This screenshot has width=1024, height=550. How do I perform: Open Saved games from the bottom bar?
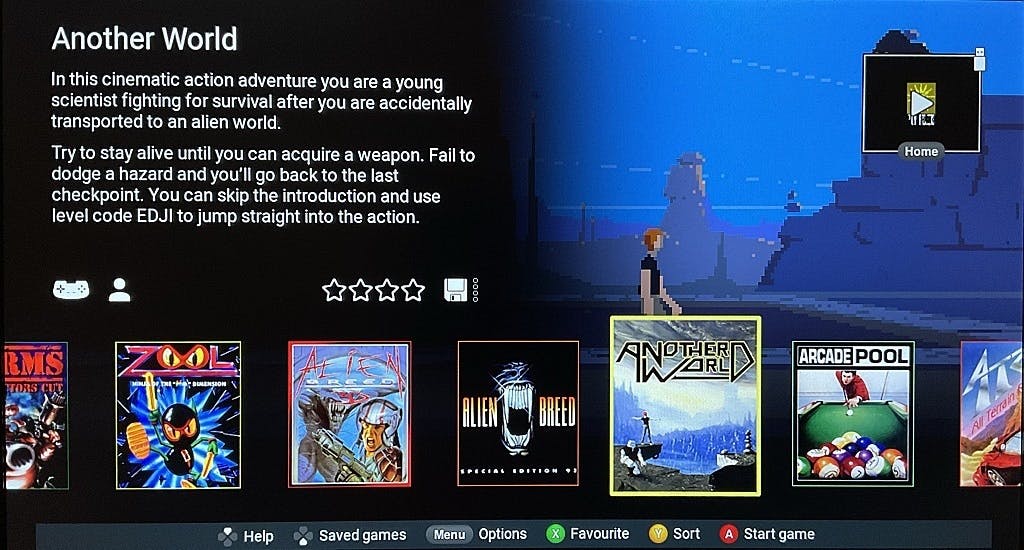click(350, 536)
